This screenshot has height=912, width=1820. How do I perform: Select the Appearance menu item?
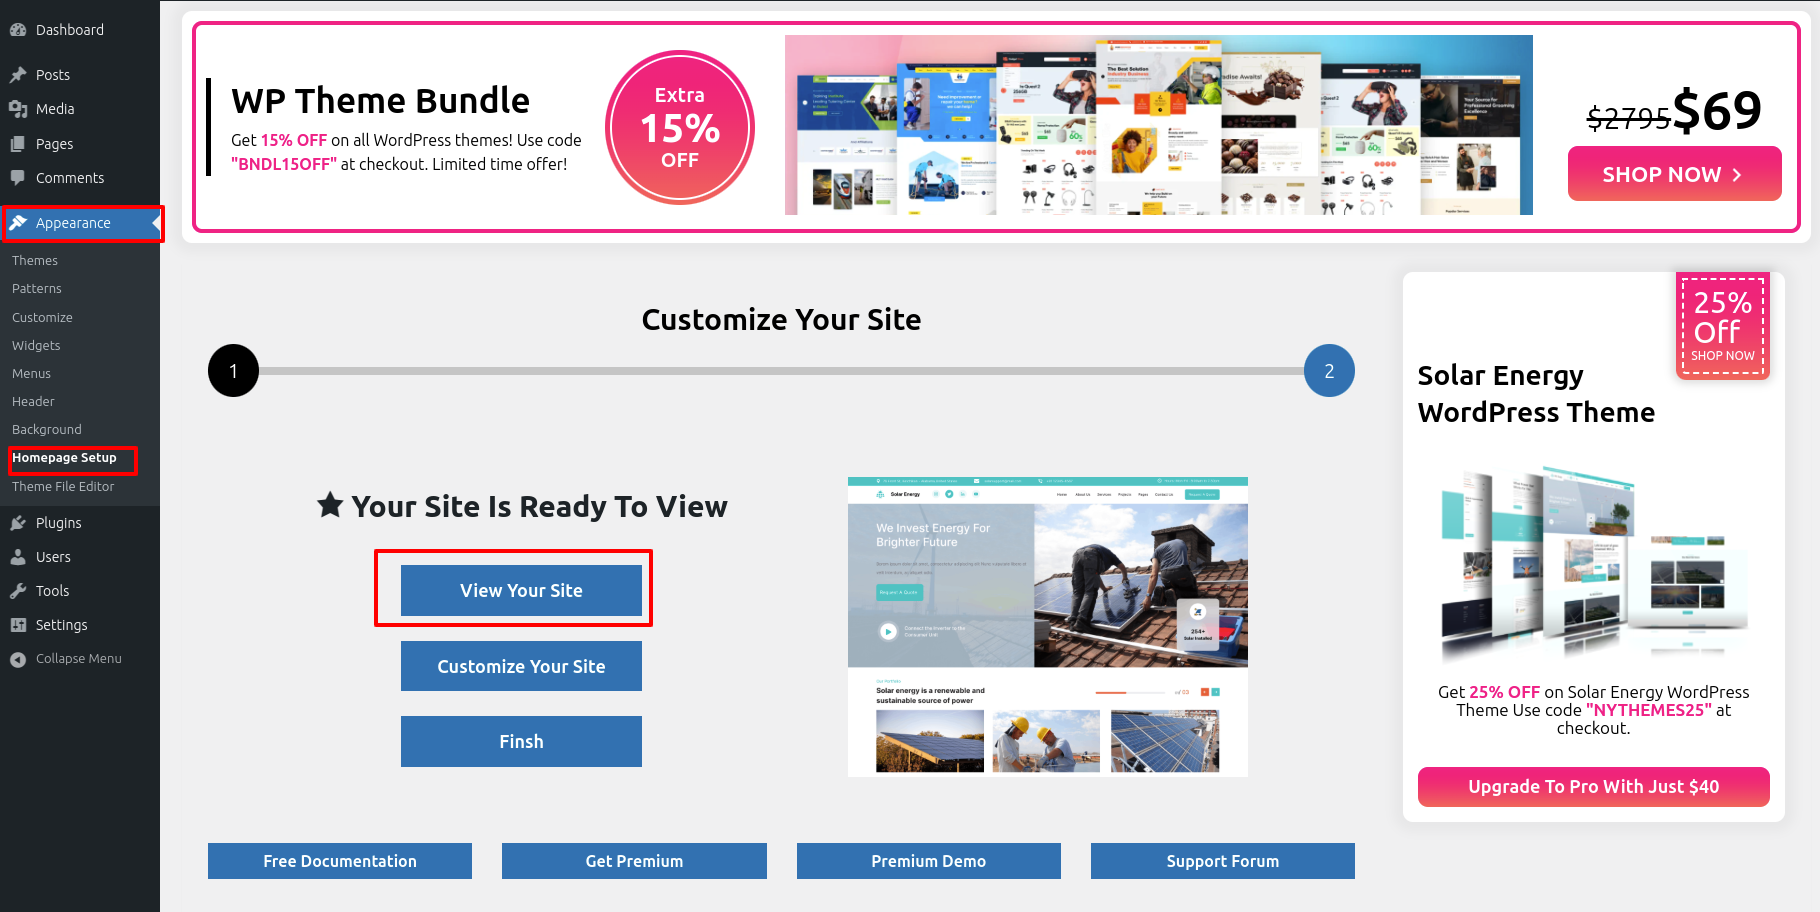(80, 223)
